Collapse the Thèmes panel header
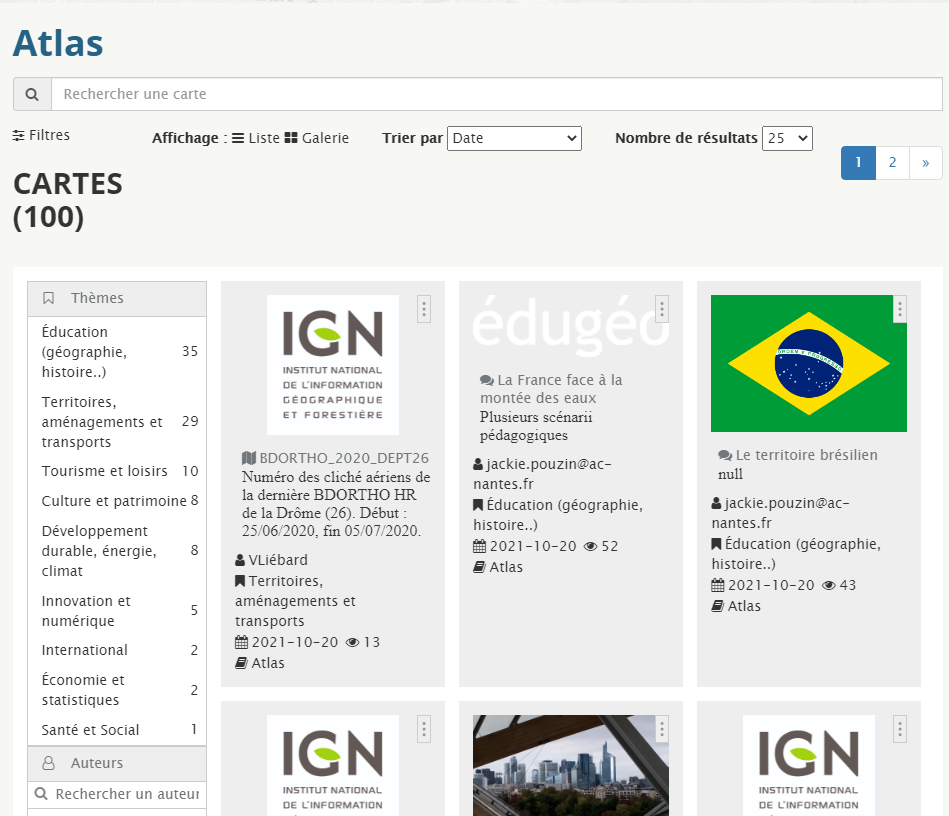 (117, 298)
